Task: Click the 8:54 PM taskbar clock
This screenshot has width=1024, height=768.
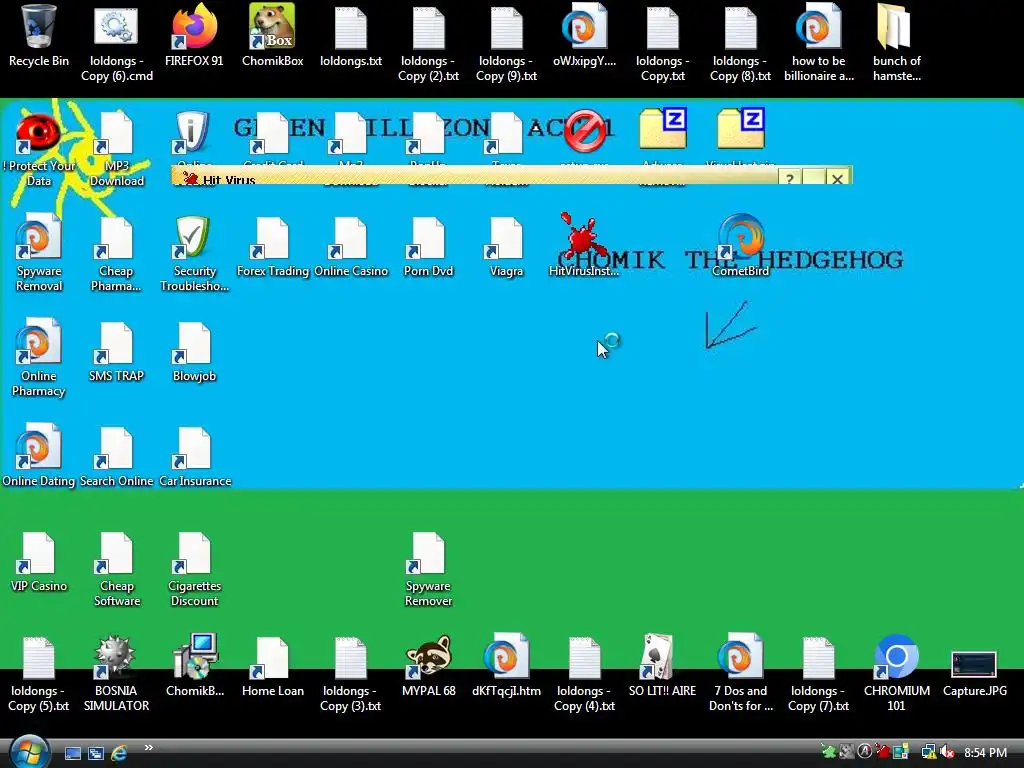Action: [x=985, y=752]
